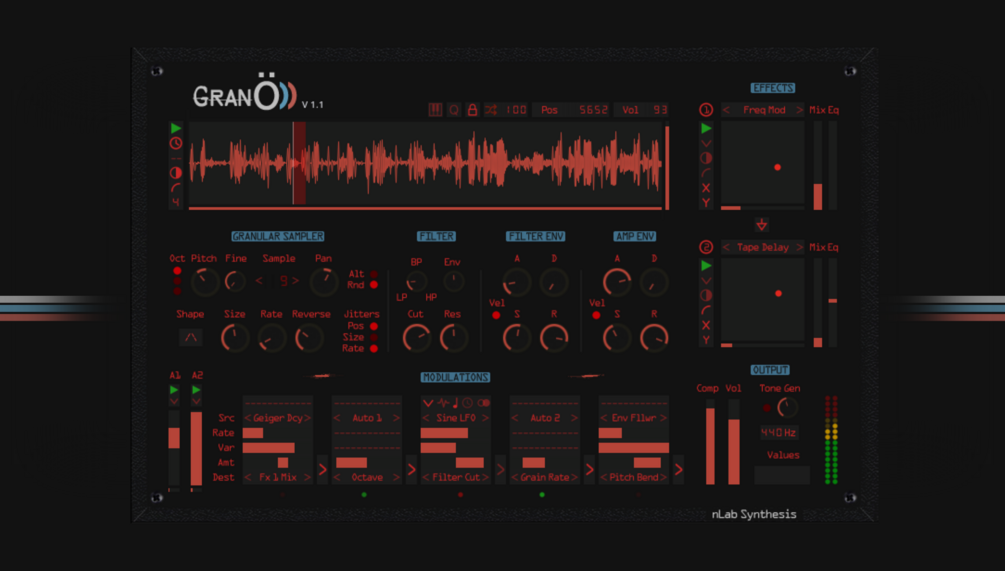Click the effect 1 XY pad dot
The height and width of the screenshot is (571, 1005).
(x=777, y=167)
